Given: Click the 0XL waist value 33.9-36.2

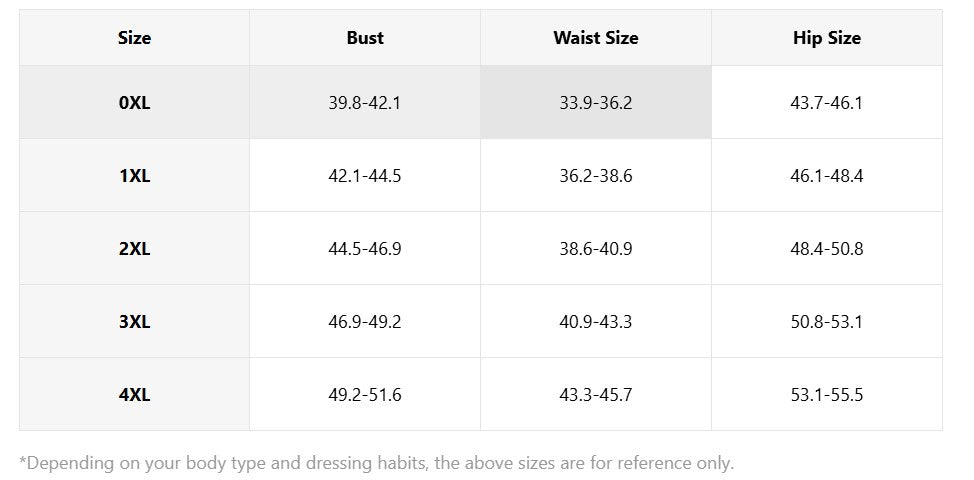Looking at the screenshot, I should [x=596, y=102].
